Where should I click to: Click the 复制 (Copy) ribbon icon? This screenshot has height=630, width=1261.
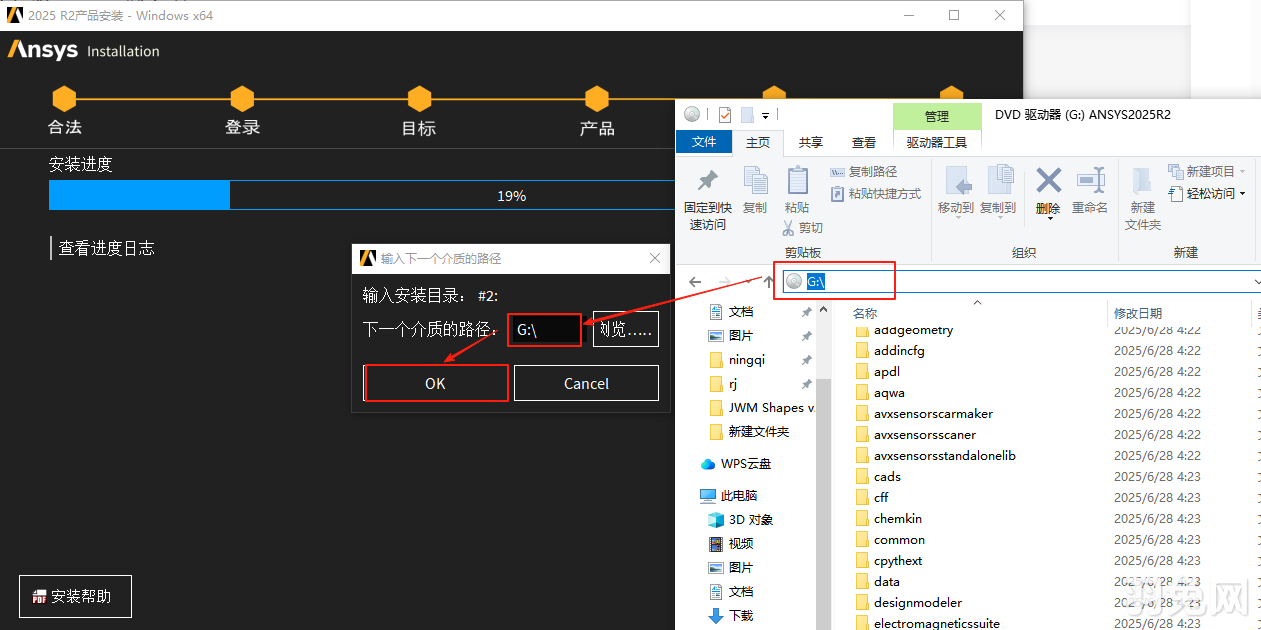(754, 185)
